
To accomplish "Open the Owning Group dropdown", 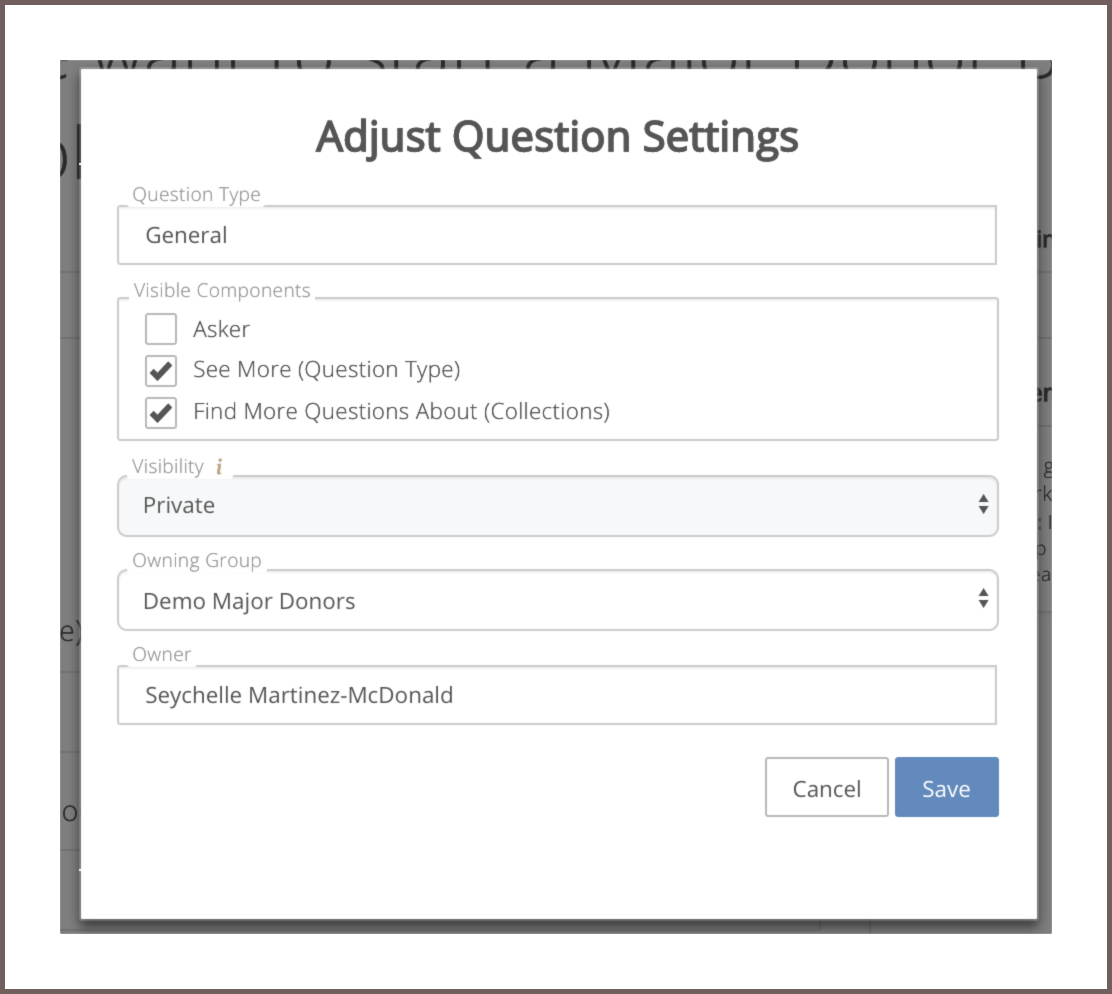I will click(557, 601).
